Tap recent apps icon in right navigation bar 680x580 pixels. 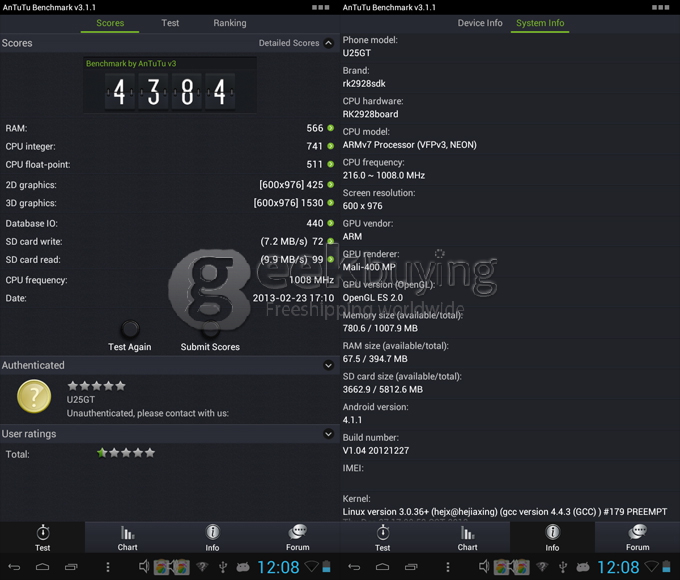411,567
